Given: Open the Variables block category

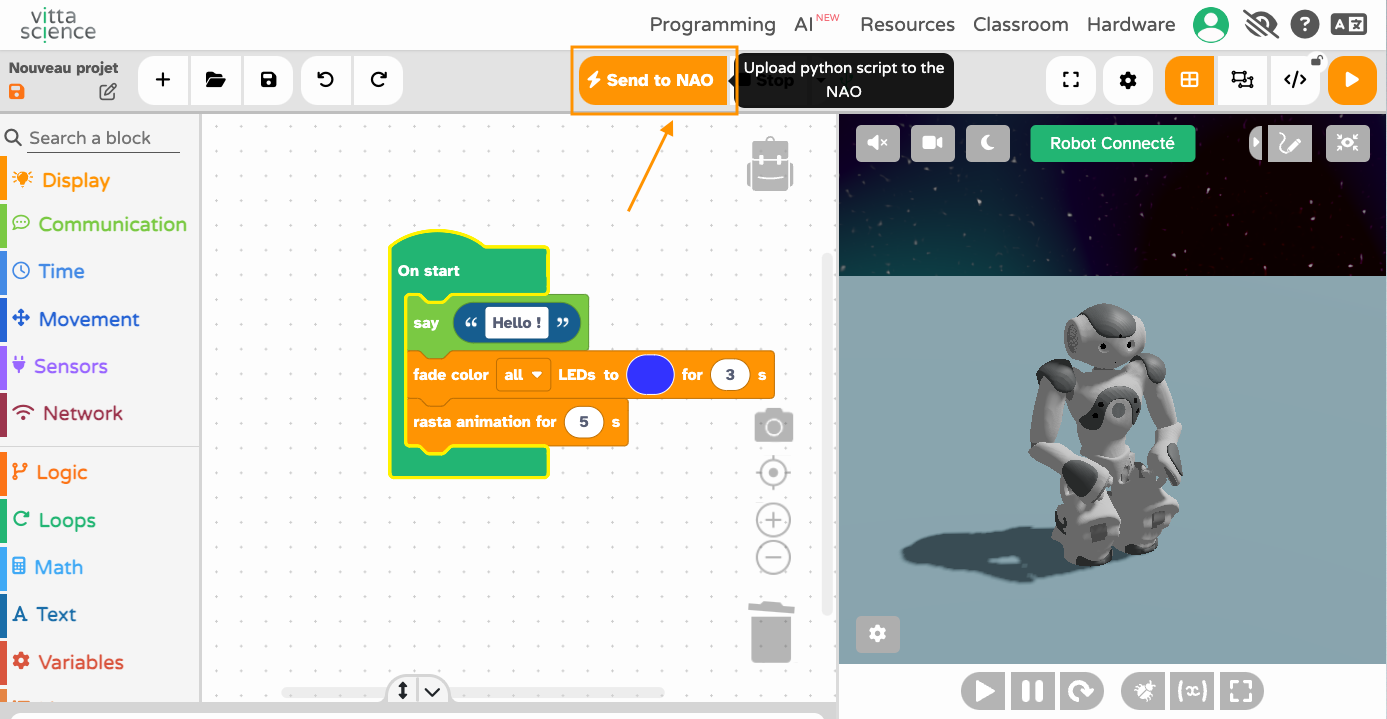Looking at the screenshot, I should coord(100,662).
